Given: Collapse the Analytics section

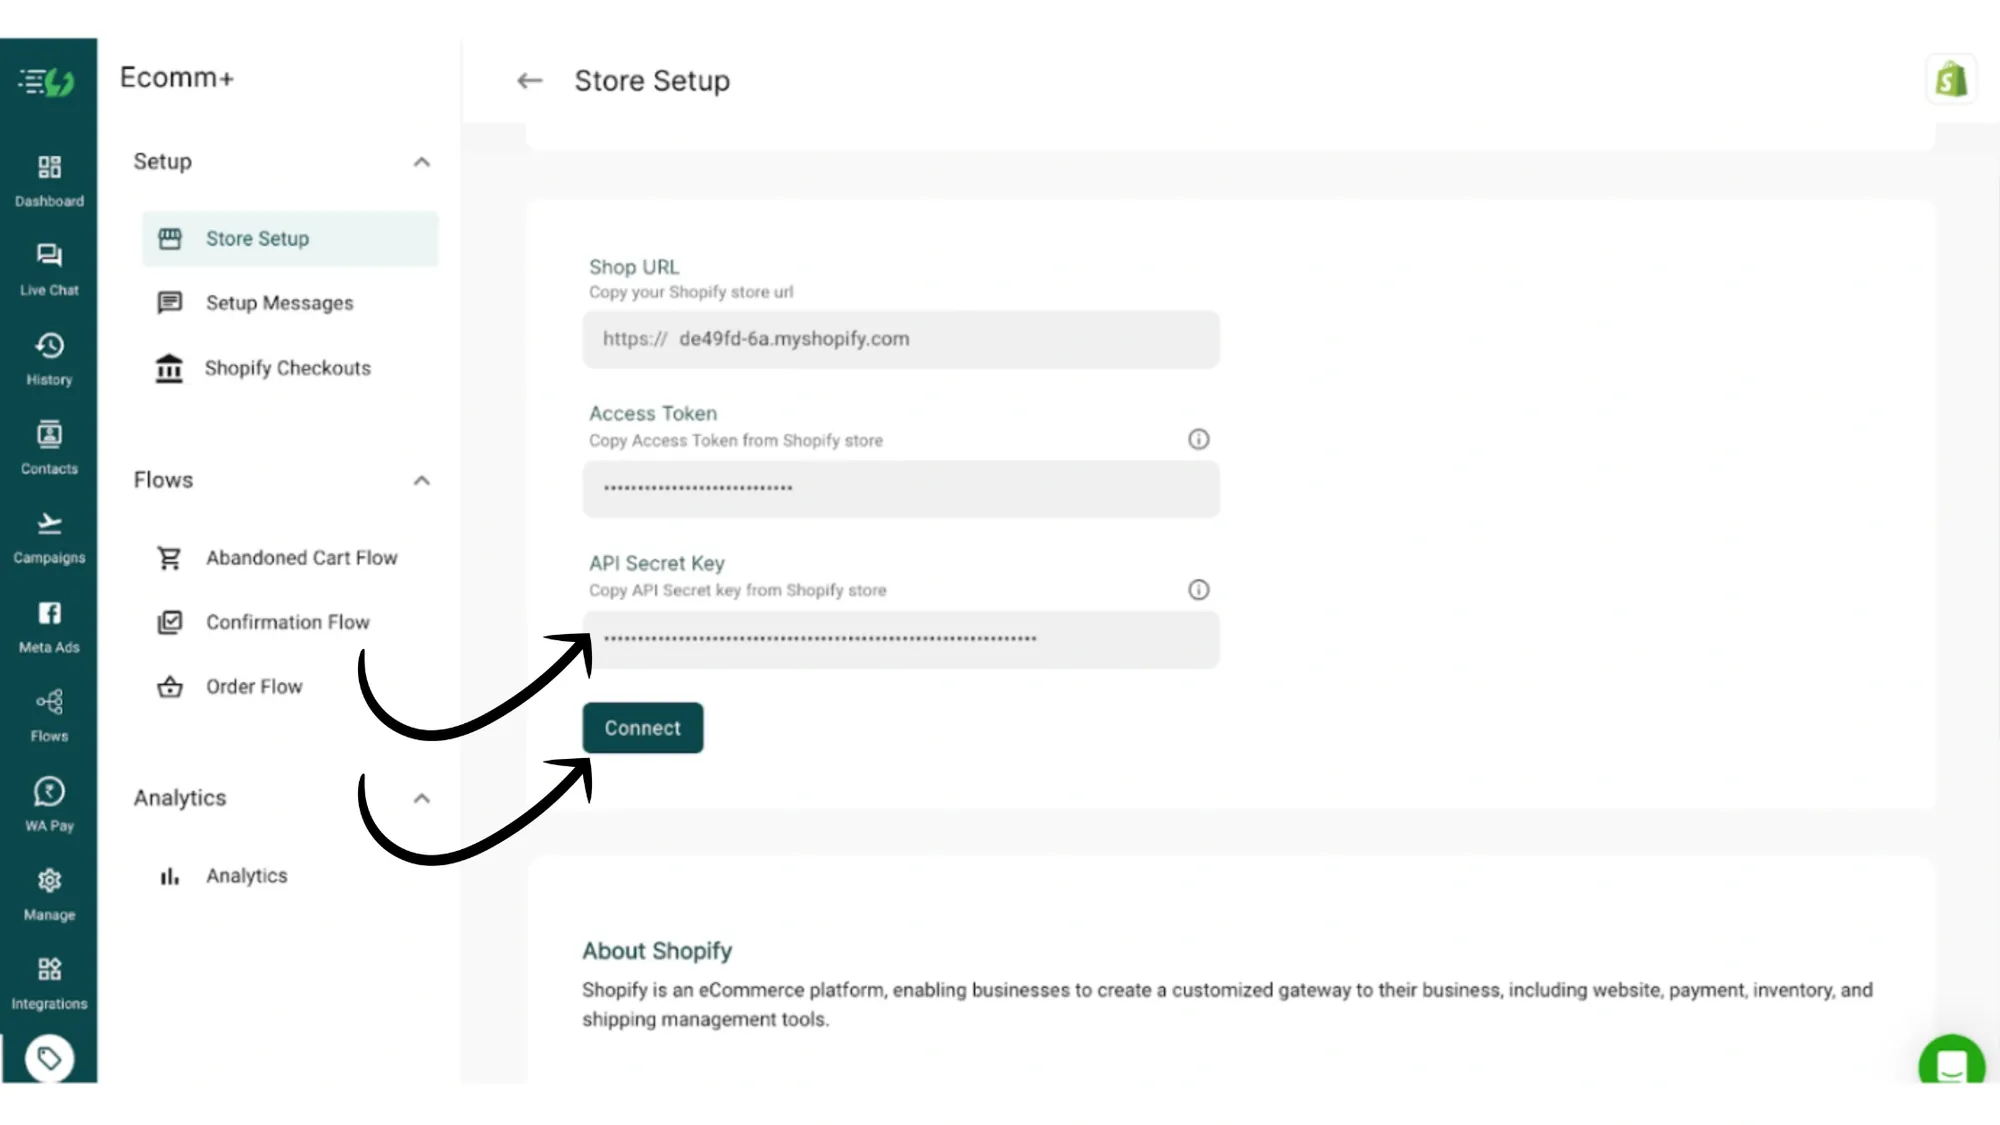Looking at the screenshot, I should coord(422,798).
